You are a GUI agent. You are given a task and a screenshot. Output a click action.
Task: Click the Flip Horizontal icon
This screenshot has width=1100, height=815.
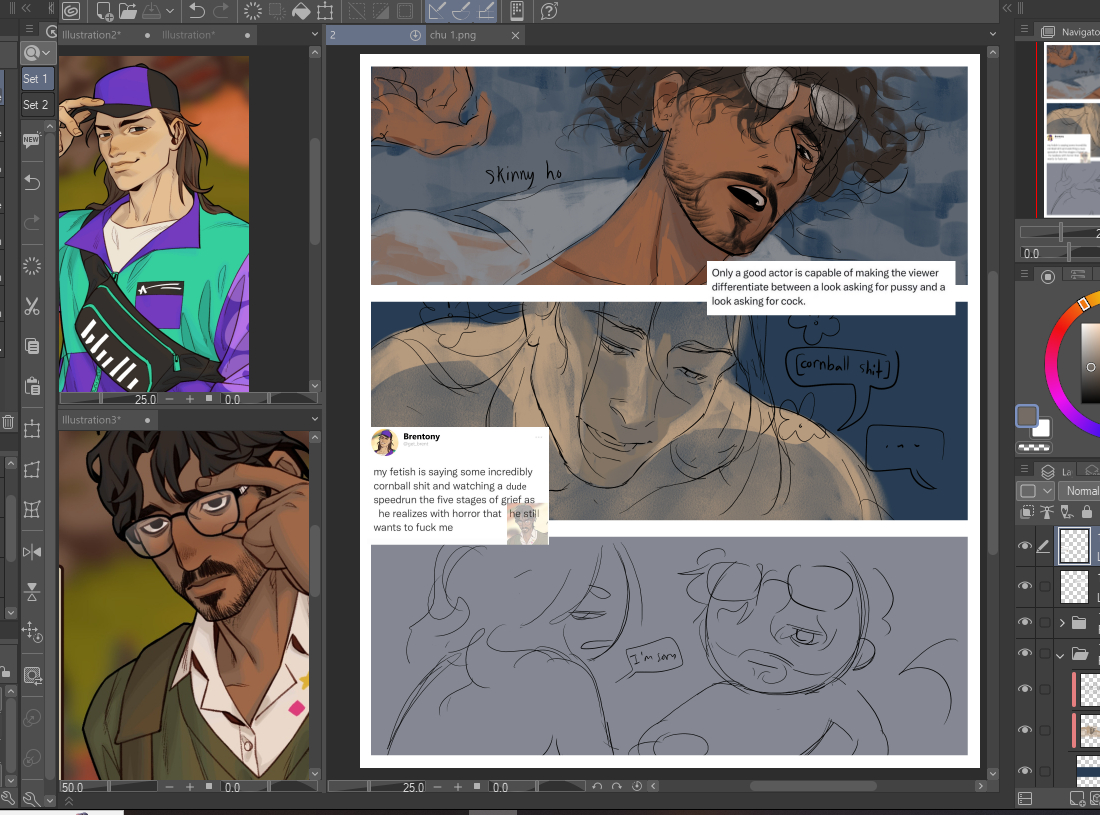[x=32, y=551]
